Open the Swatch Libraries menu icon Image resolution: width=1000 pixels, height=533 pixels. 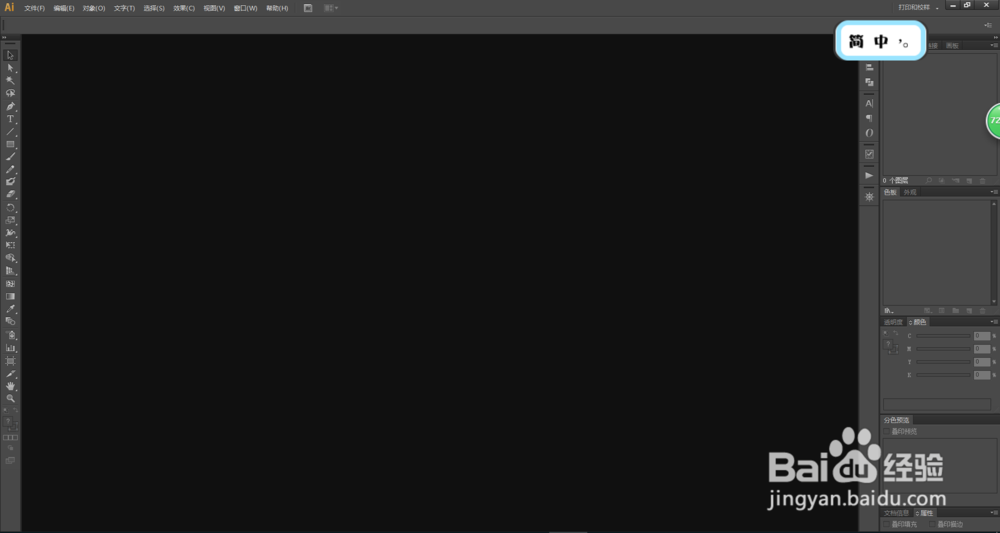pos(888,310)
